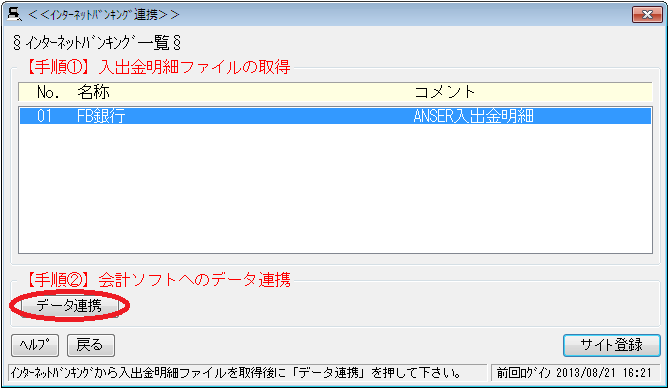Open help with the ヘルプ button
This screenshot has height=389, width=669.
coord(35,345)
